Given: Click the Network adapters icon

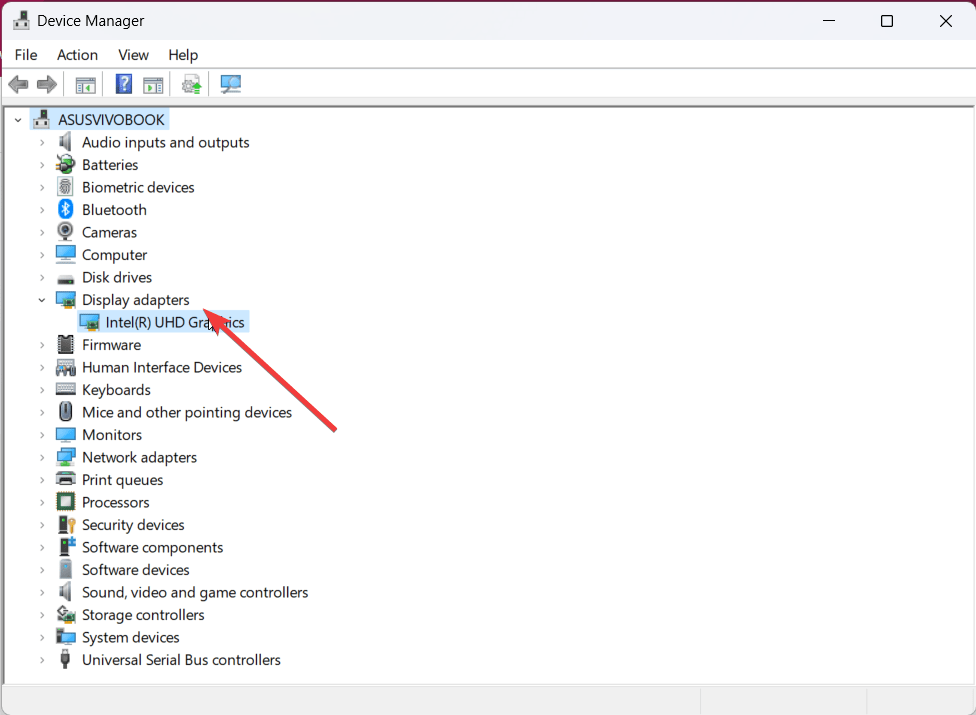Looking at the screenshot, I should point(65,457).
